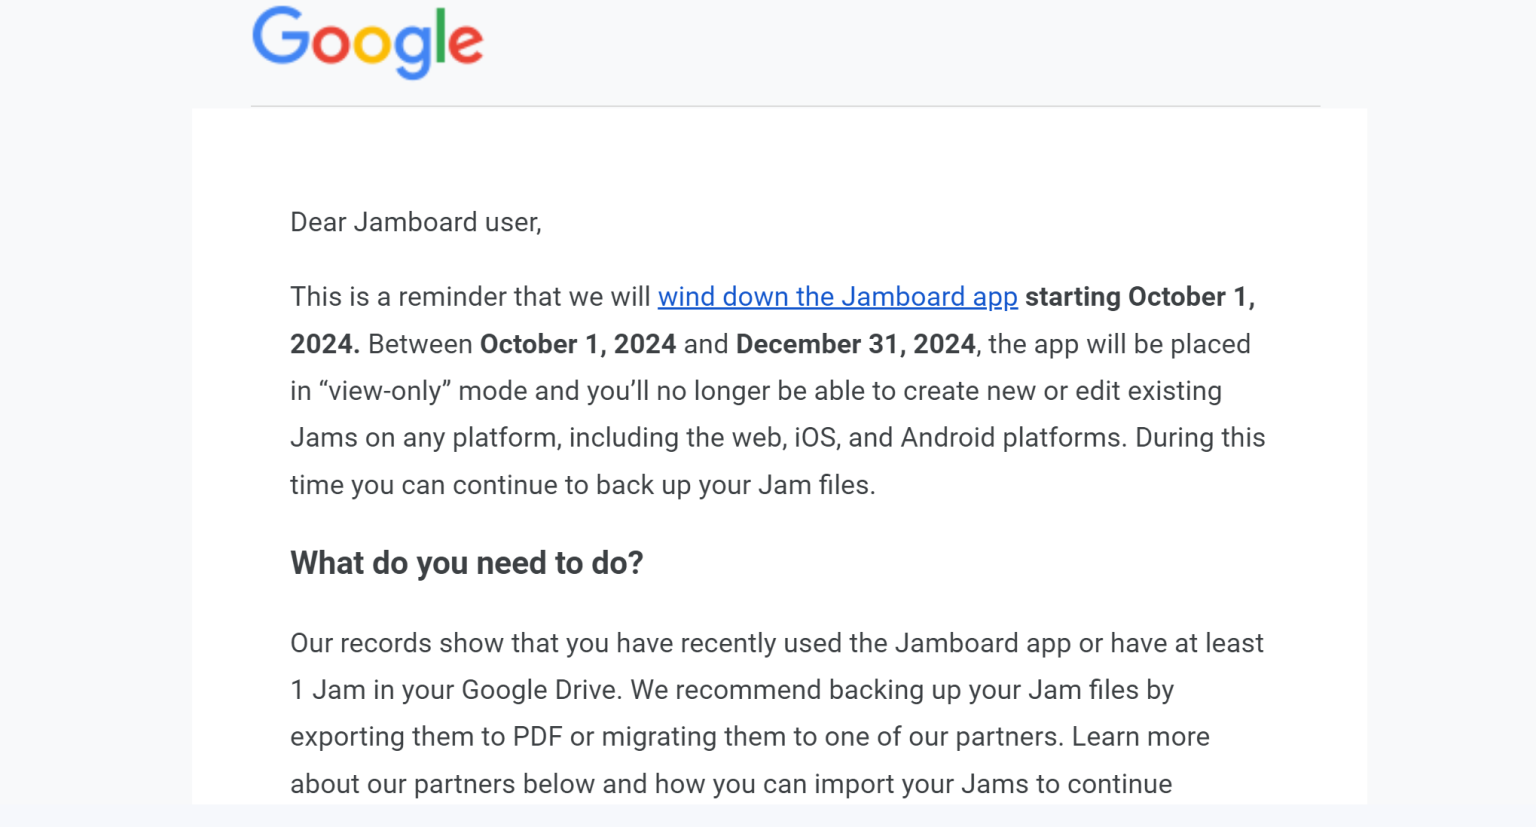Viewport: 1536px width, 827px height.
Task: Click the bold "December 31, 2024" date
Action: click(x=855, y=344)
